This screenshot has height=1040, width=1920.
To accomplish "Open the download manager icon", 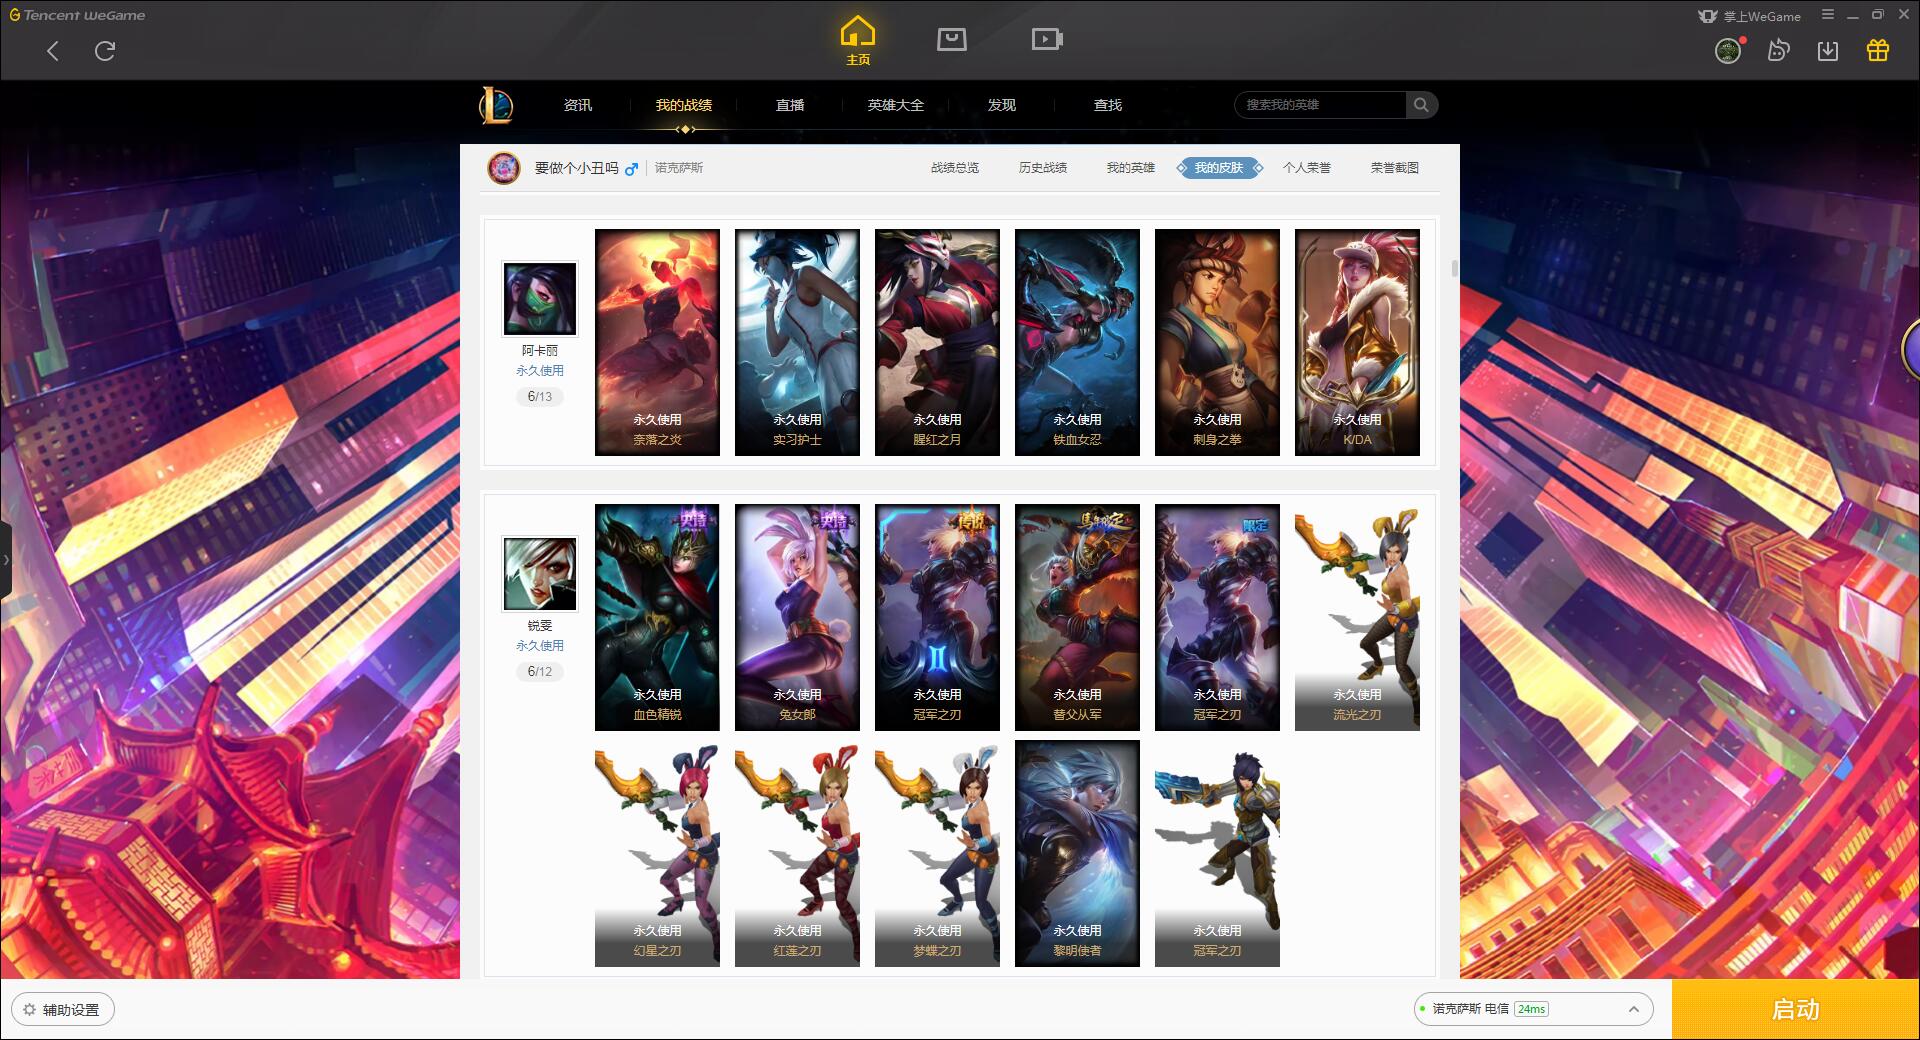I will (1828, 51).
